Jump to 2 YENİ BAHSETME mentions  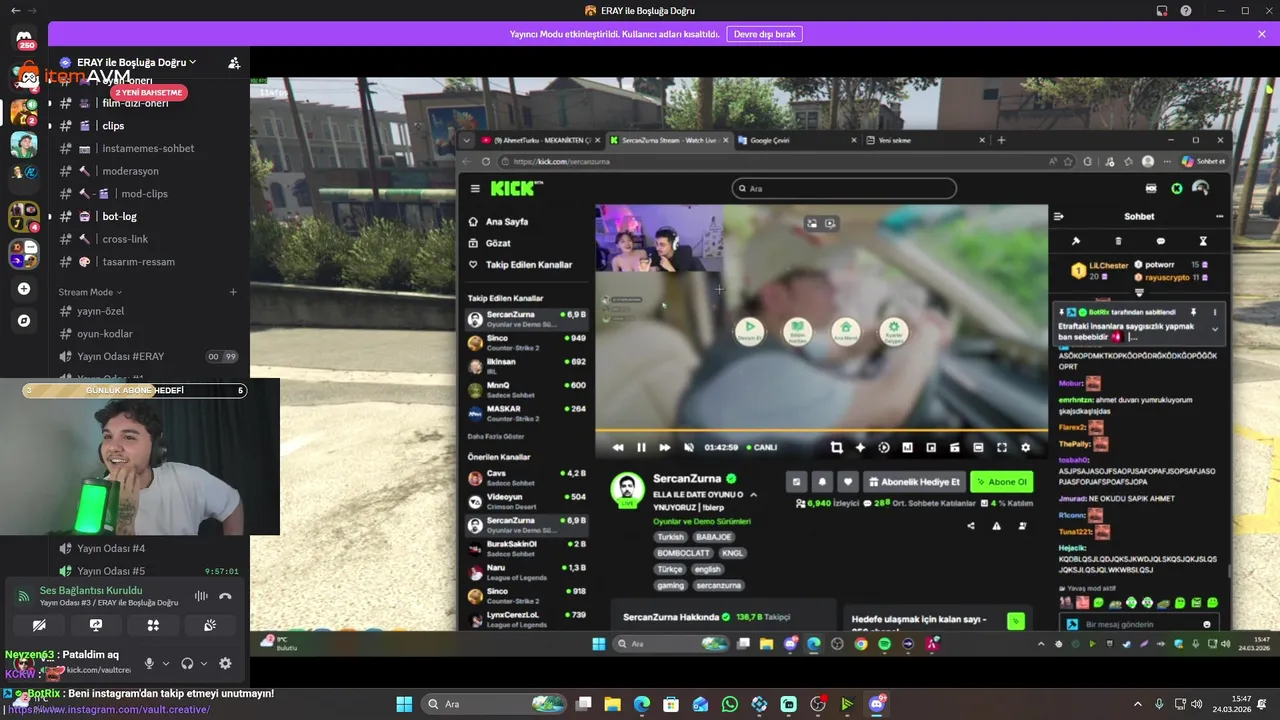149,92
